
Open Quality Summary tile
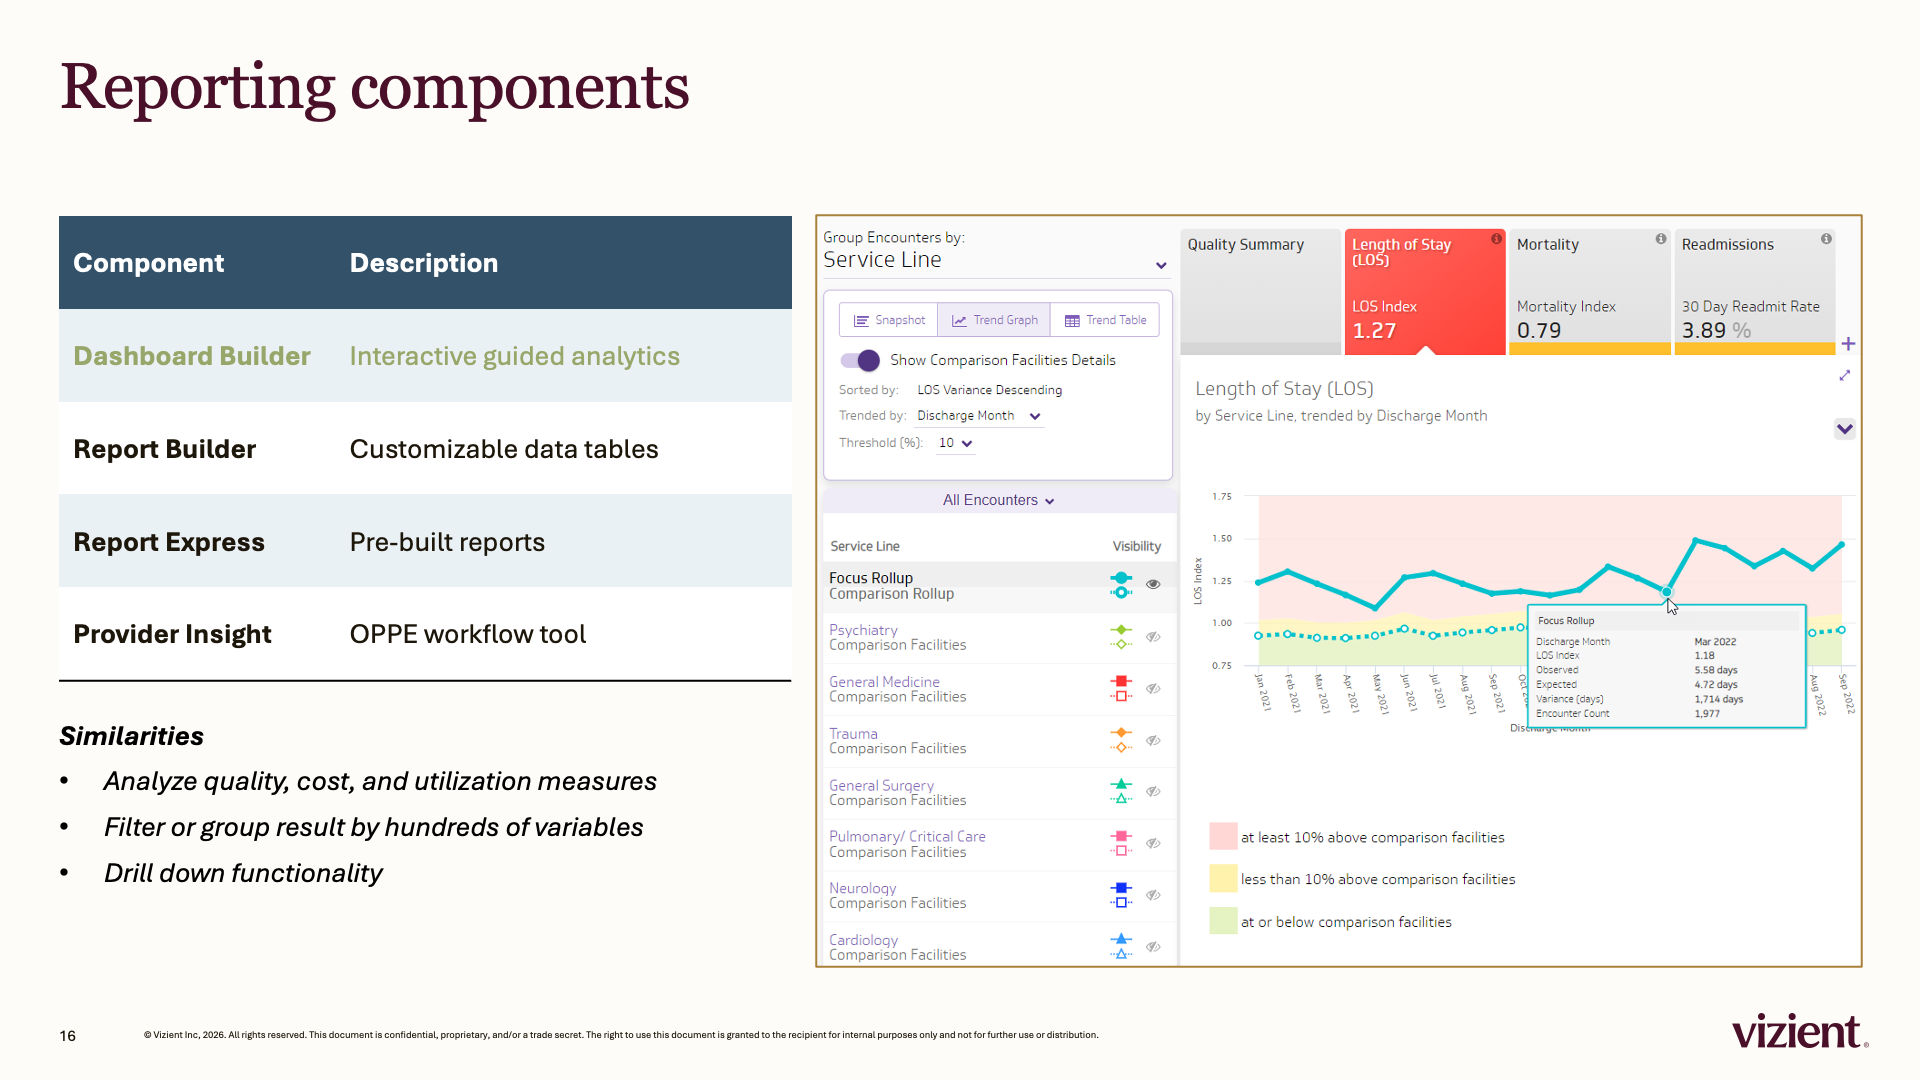coord(1260,291)
